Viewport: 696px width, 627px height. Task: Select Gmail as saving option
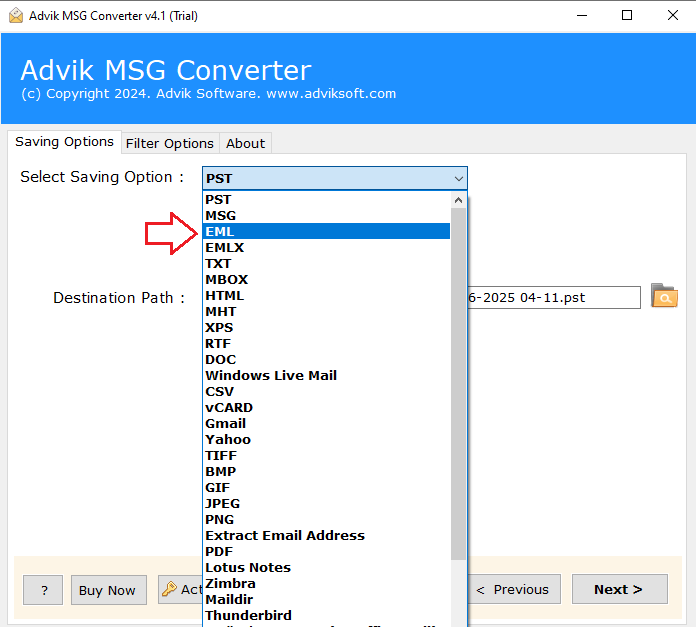coord(326,423)
